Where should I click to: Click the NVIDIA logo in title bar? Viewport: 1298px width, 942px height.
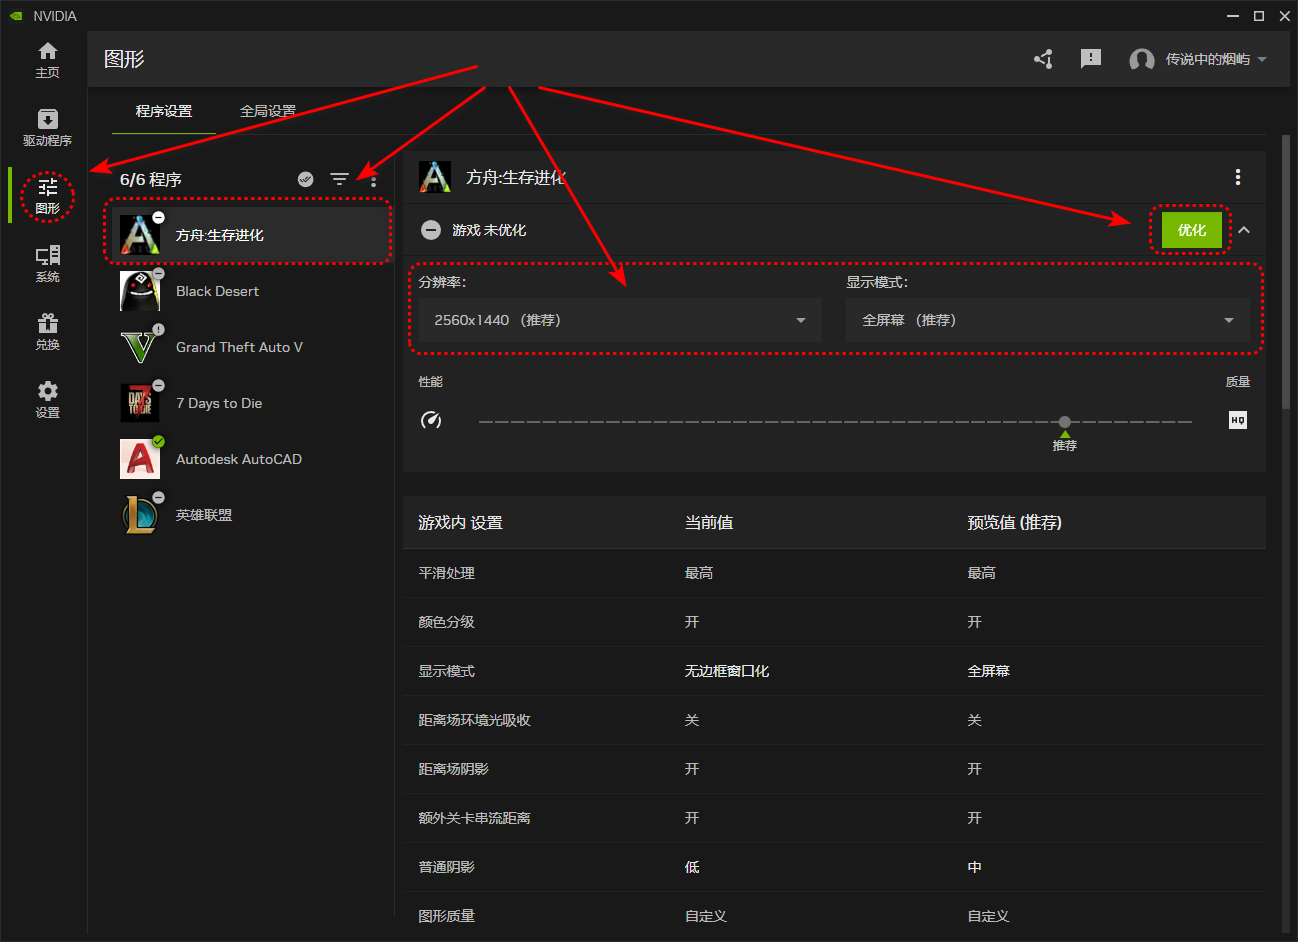coord(16,16)
